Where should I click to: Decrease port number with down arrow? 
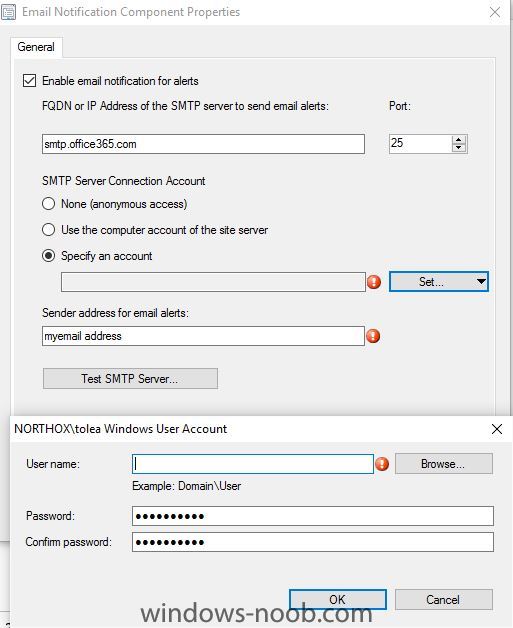pyautogui.click(x=459, y=148)
